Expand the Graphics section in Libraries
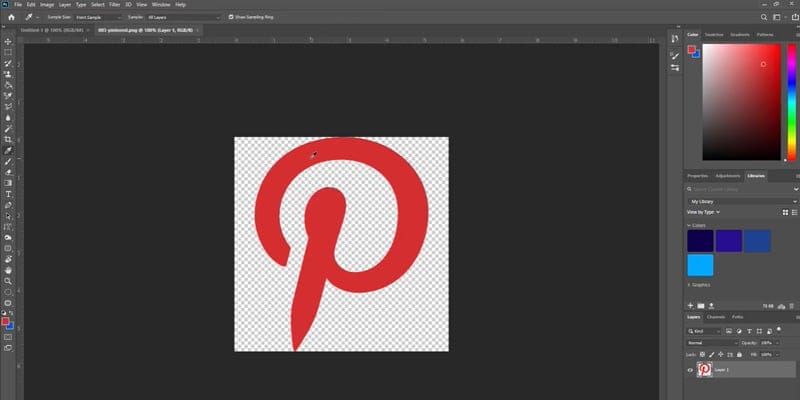The height and width of the screenshot is (400, 800). click(x=689, y=285)
